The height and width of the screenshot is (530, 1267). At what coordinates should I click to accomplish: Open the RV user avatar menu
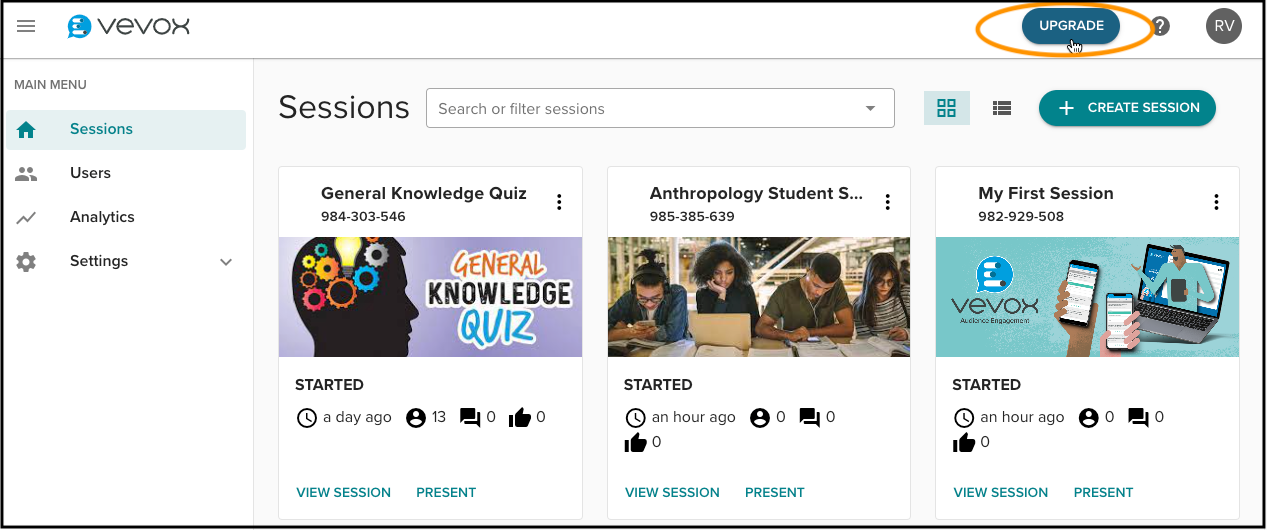1224,26
